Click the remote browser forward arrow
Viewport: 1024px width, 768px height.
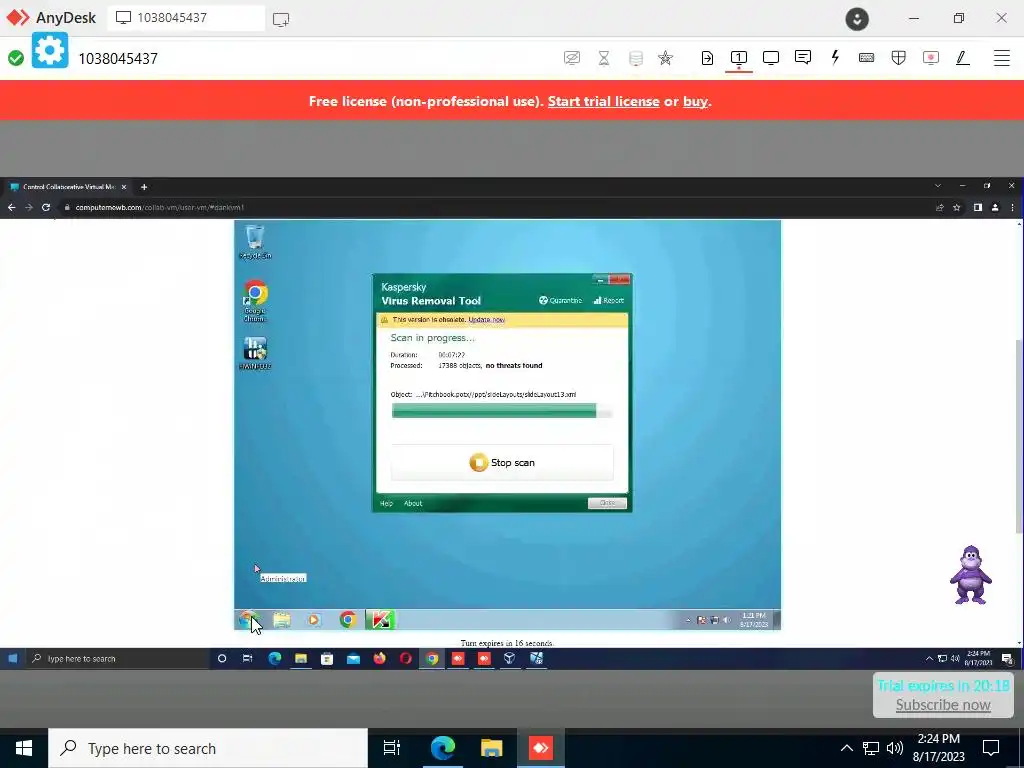click(29, 207)
